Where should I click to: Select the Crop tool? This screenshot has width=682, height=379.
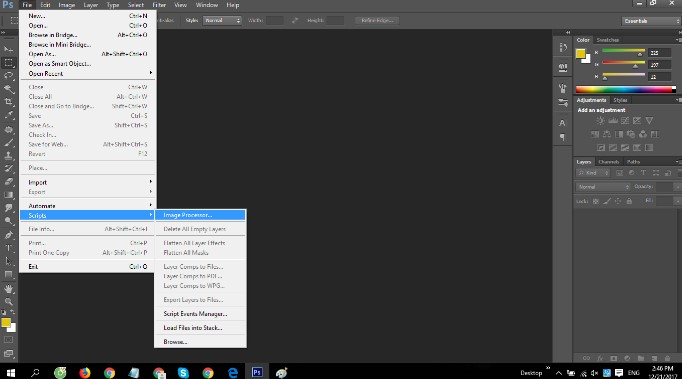point(8,102)
